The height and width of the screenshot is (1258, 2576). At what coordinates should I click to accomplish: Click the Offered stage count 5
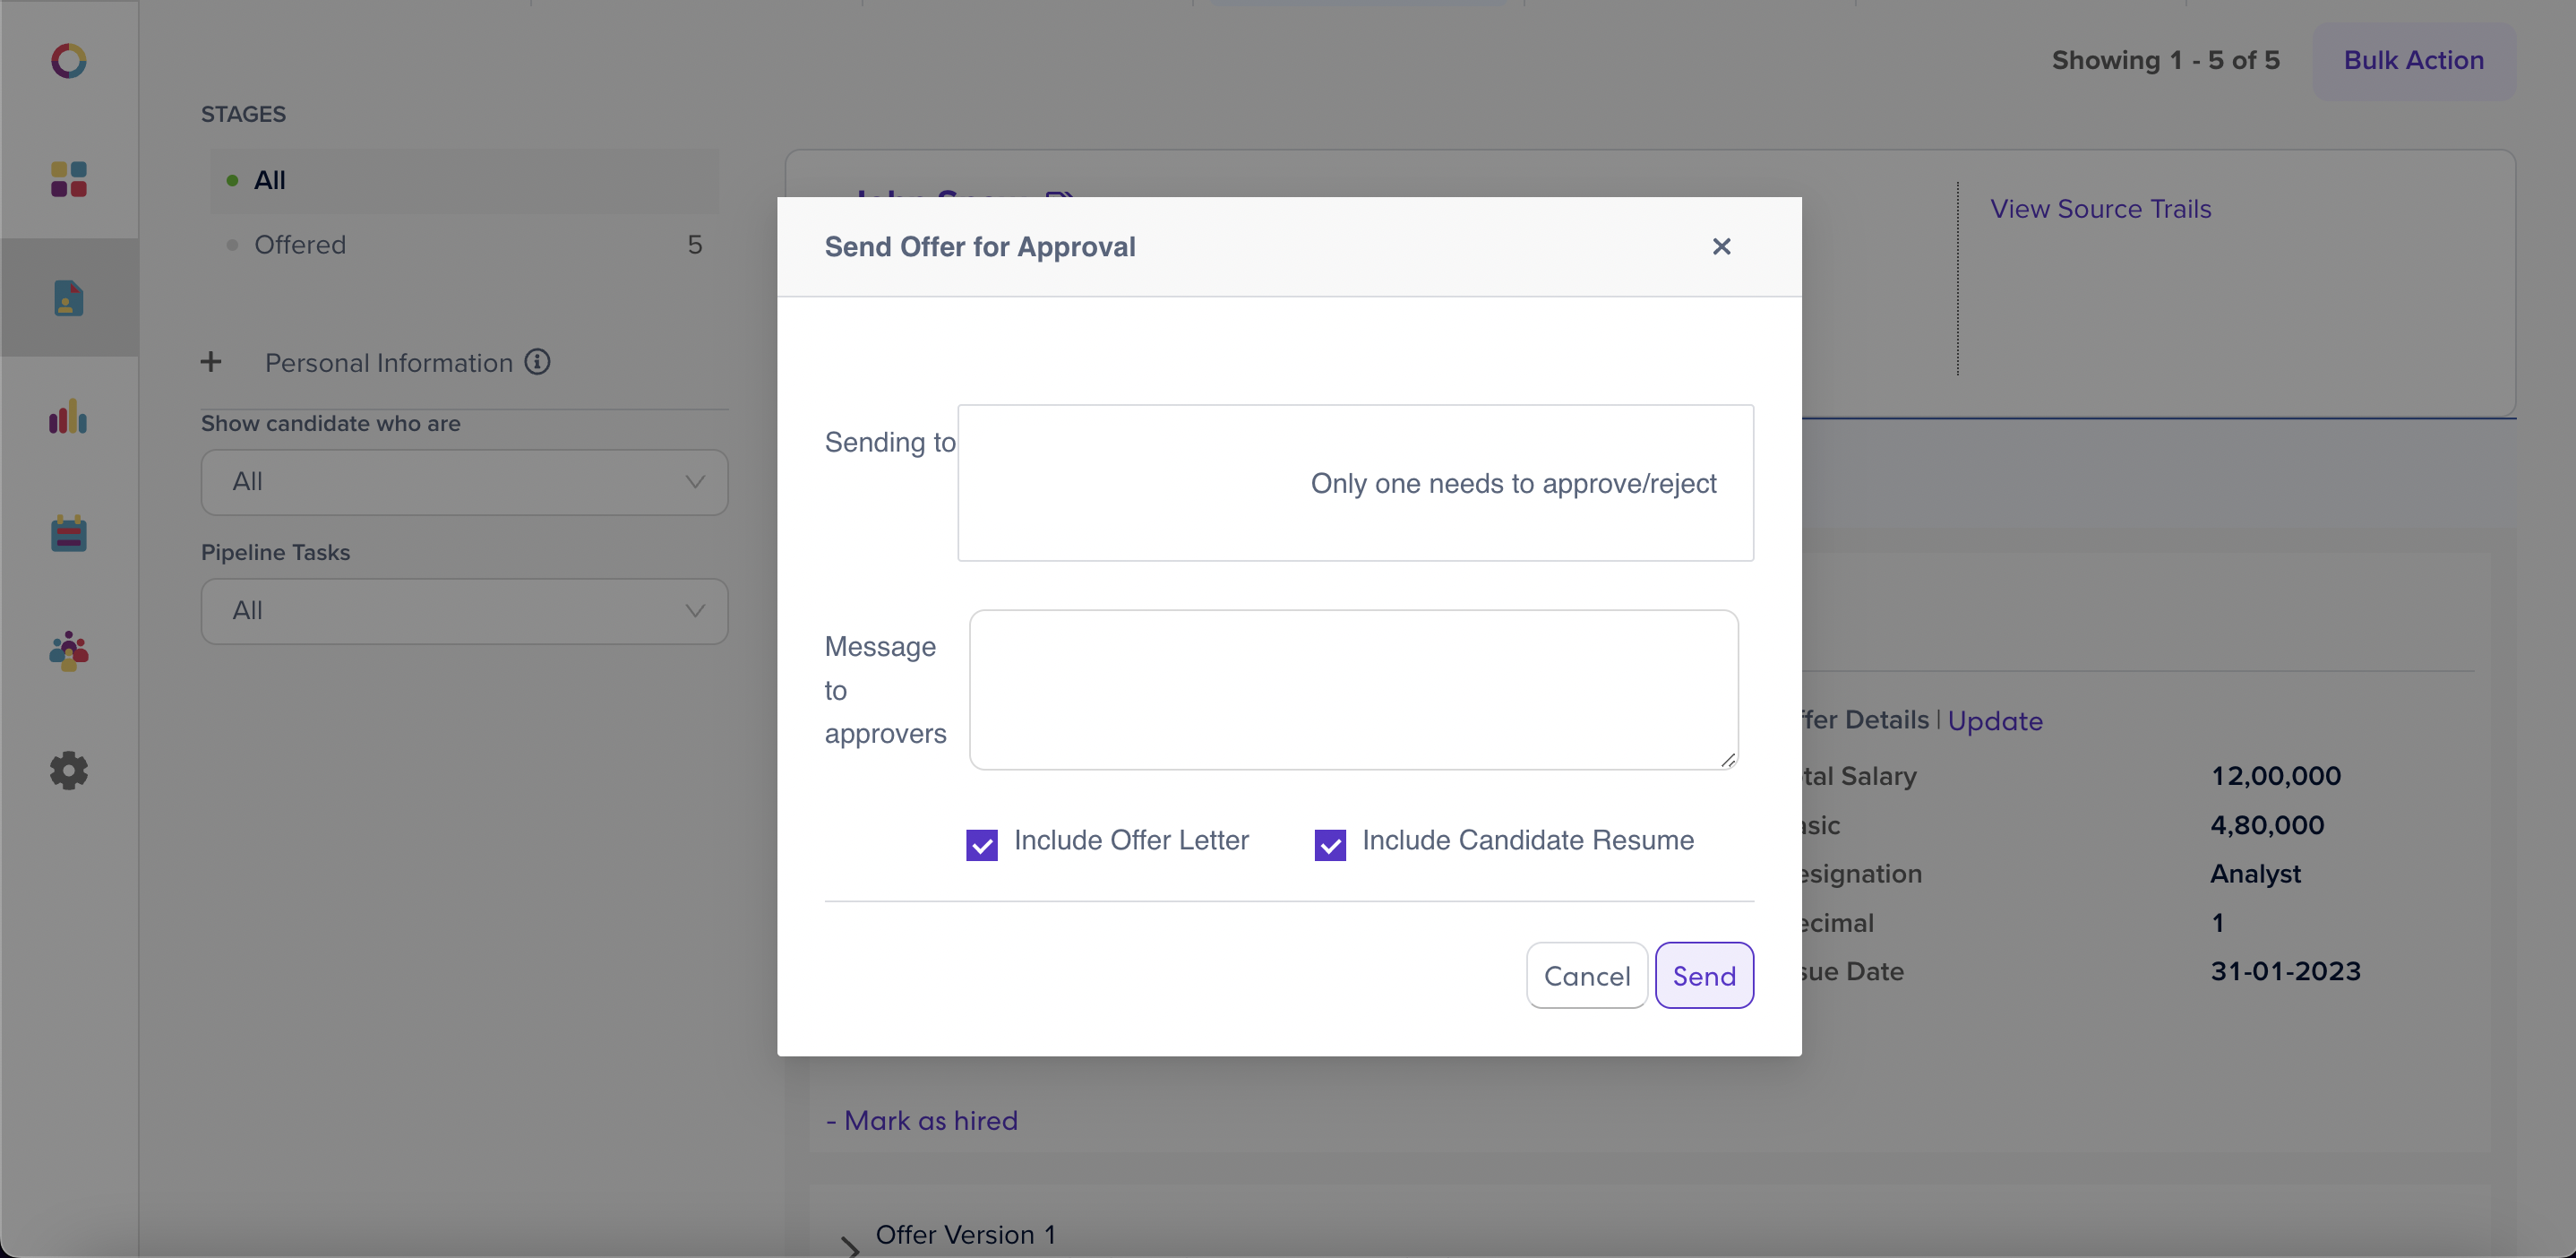(695, 245)
